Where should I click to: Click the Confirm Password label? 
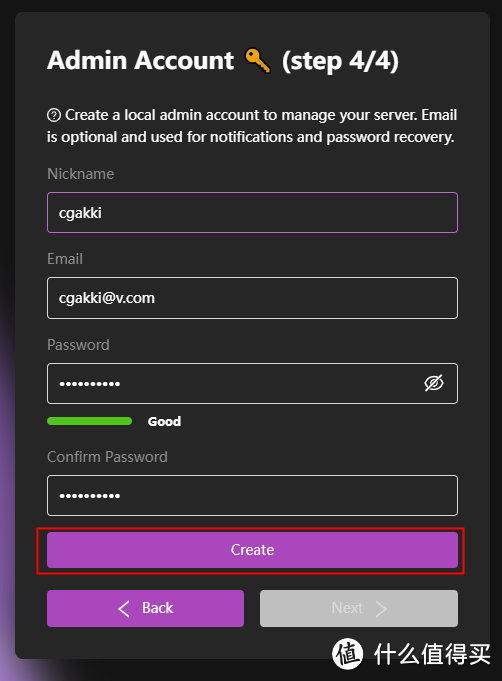pos(107,457)
